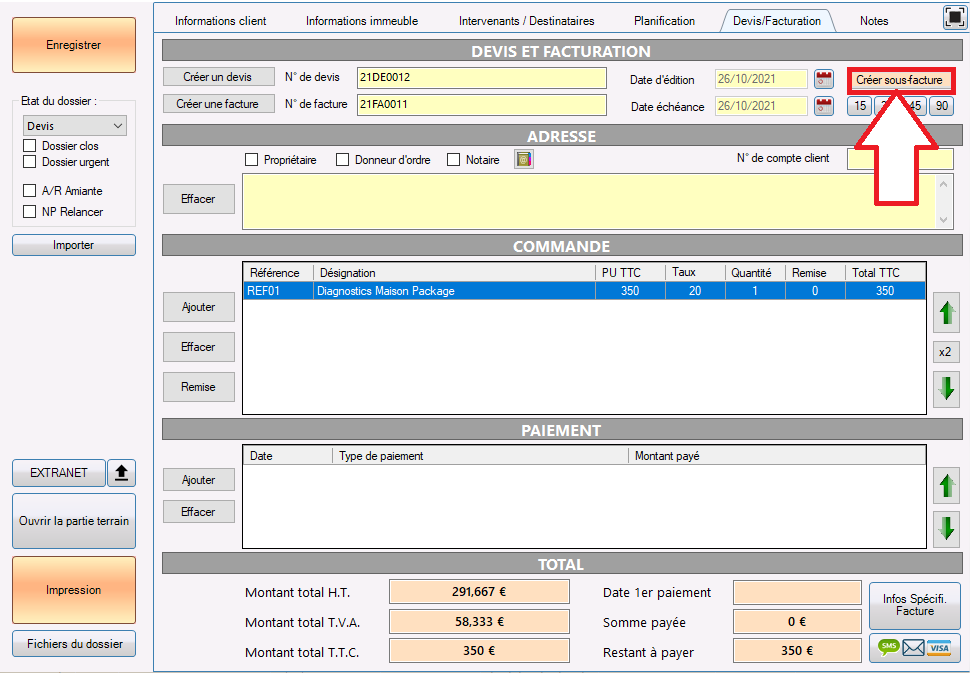970x673 pixels.
Task: Click the Créer sous-facture button
Action: click(899, 80)
